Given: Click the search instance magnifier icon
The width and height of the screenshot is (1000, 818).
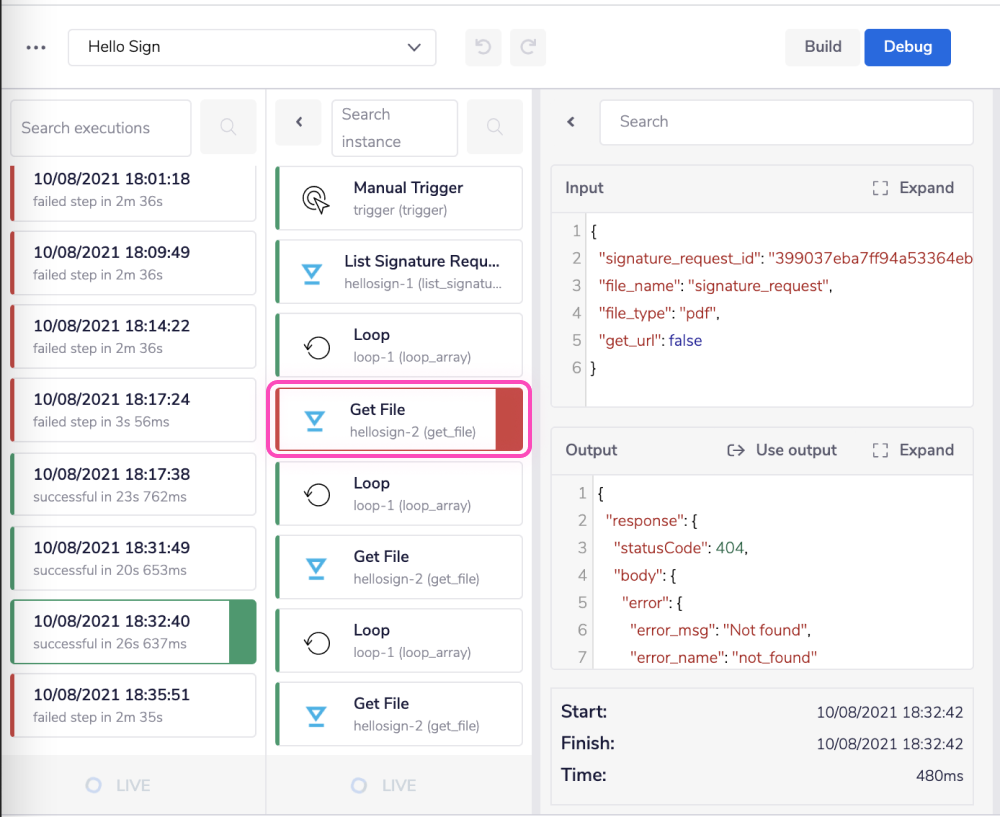Looking at the screenshot, I should tap(494, 127).
